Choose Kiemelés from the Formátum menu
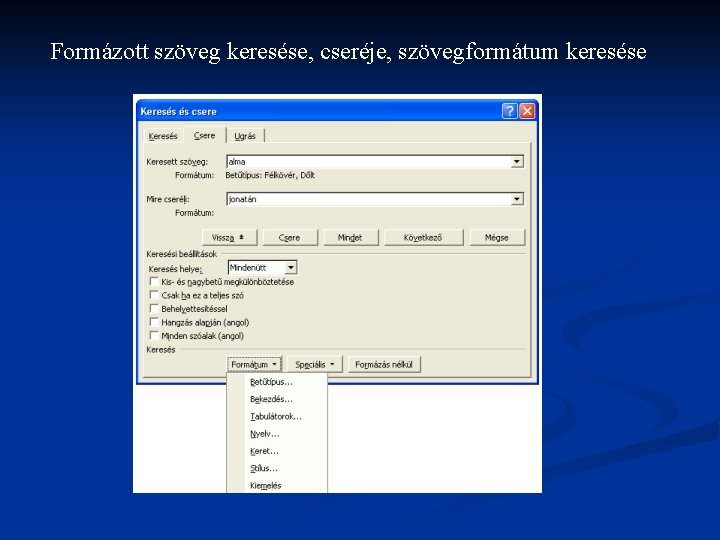 [277, 485]
